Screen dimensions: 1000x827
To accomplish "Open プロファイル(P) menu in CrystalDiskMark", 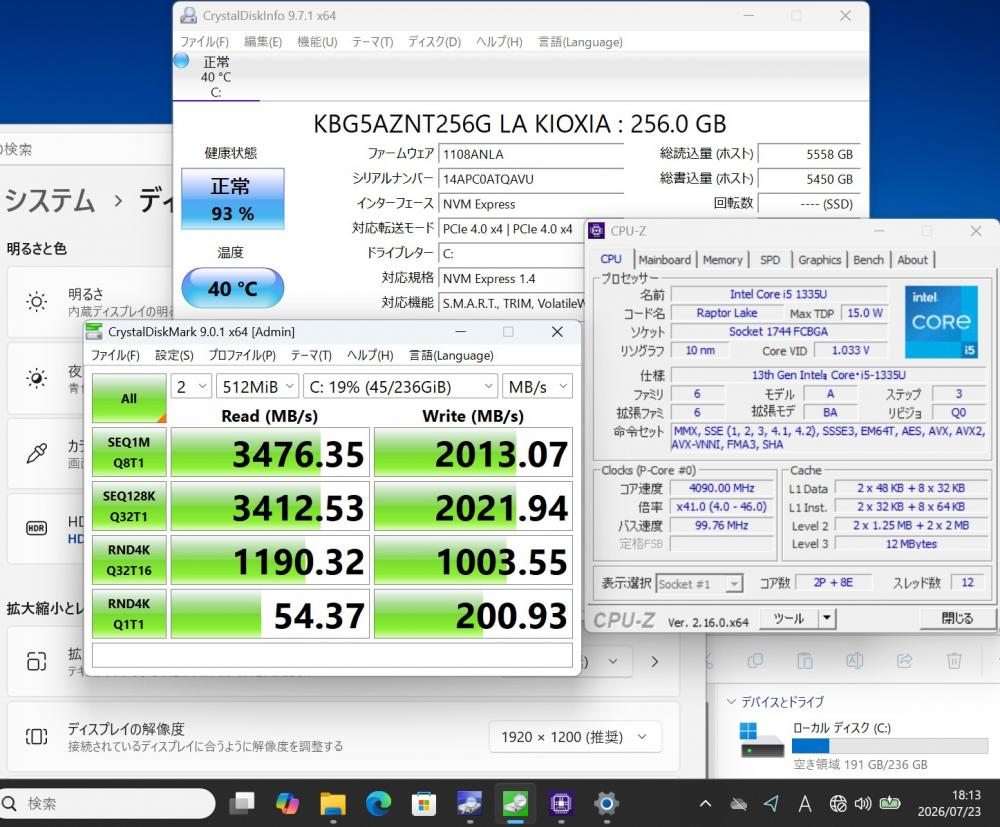I will coord(242,355).
